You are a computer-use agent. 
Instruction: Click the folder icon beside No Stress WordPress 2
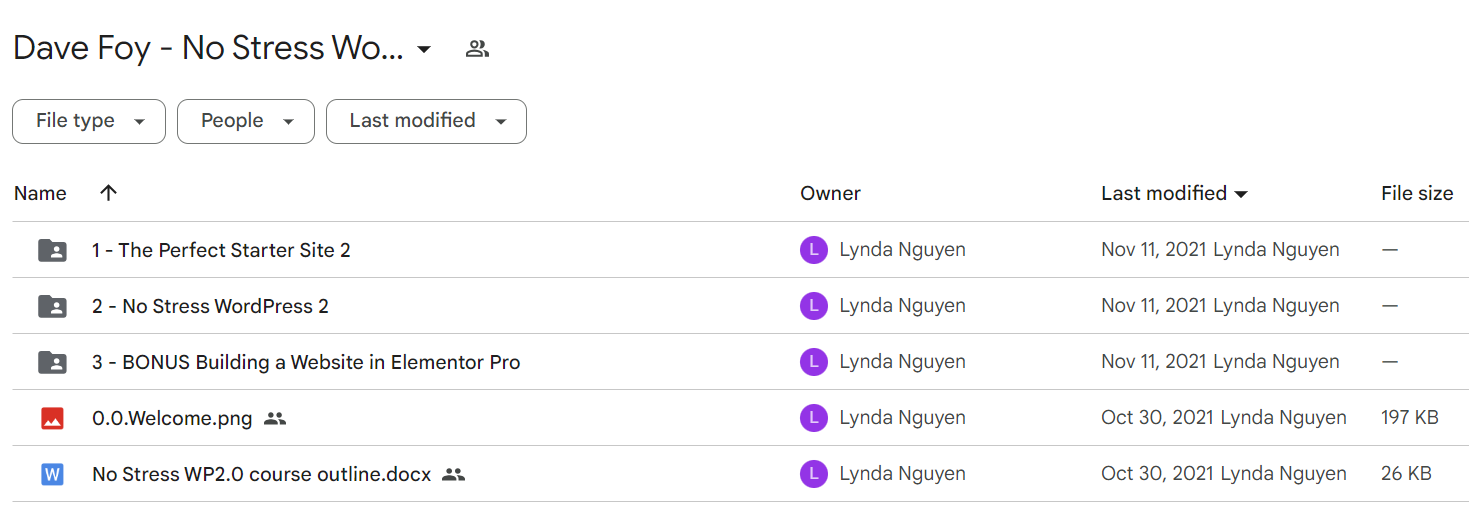click(x=52, y=306)
